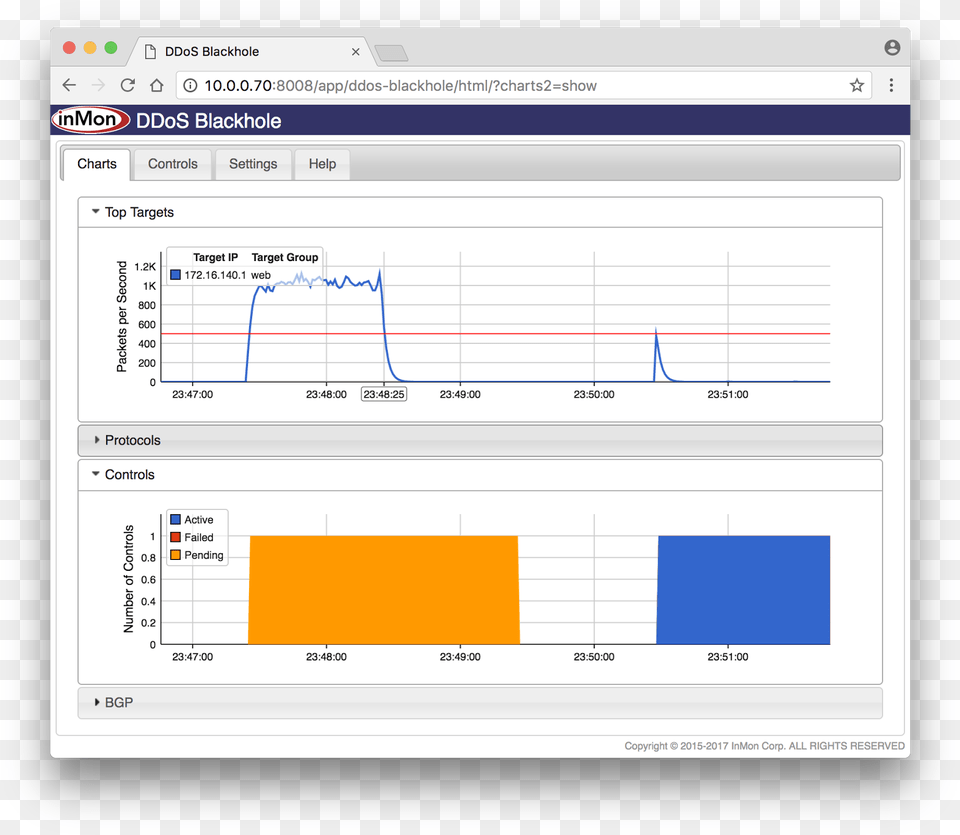Open the Chrome three-dot menu
This screenshot has height=835, width=960.
(891, 86)
